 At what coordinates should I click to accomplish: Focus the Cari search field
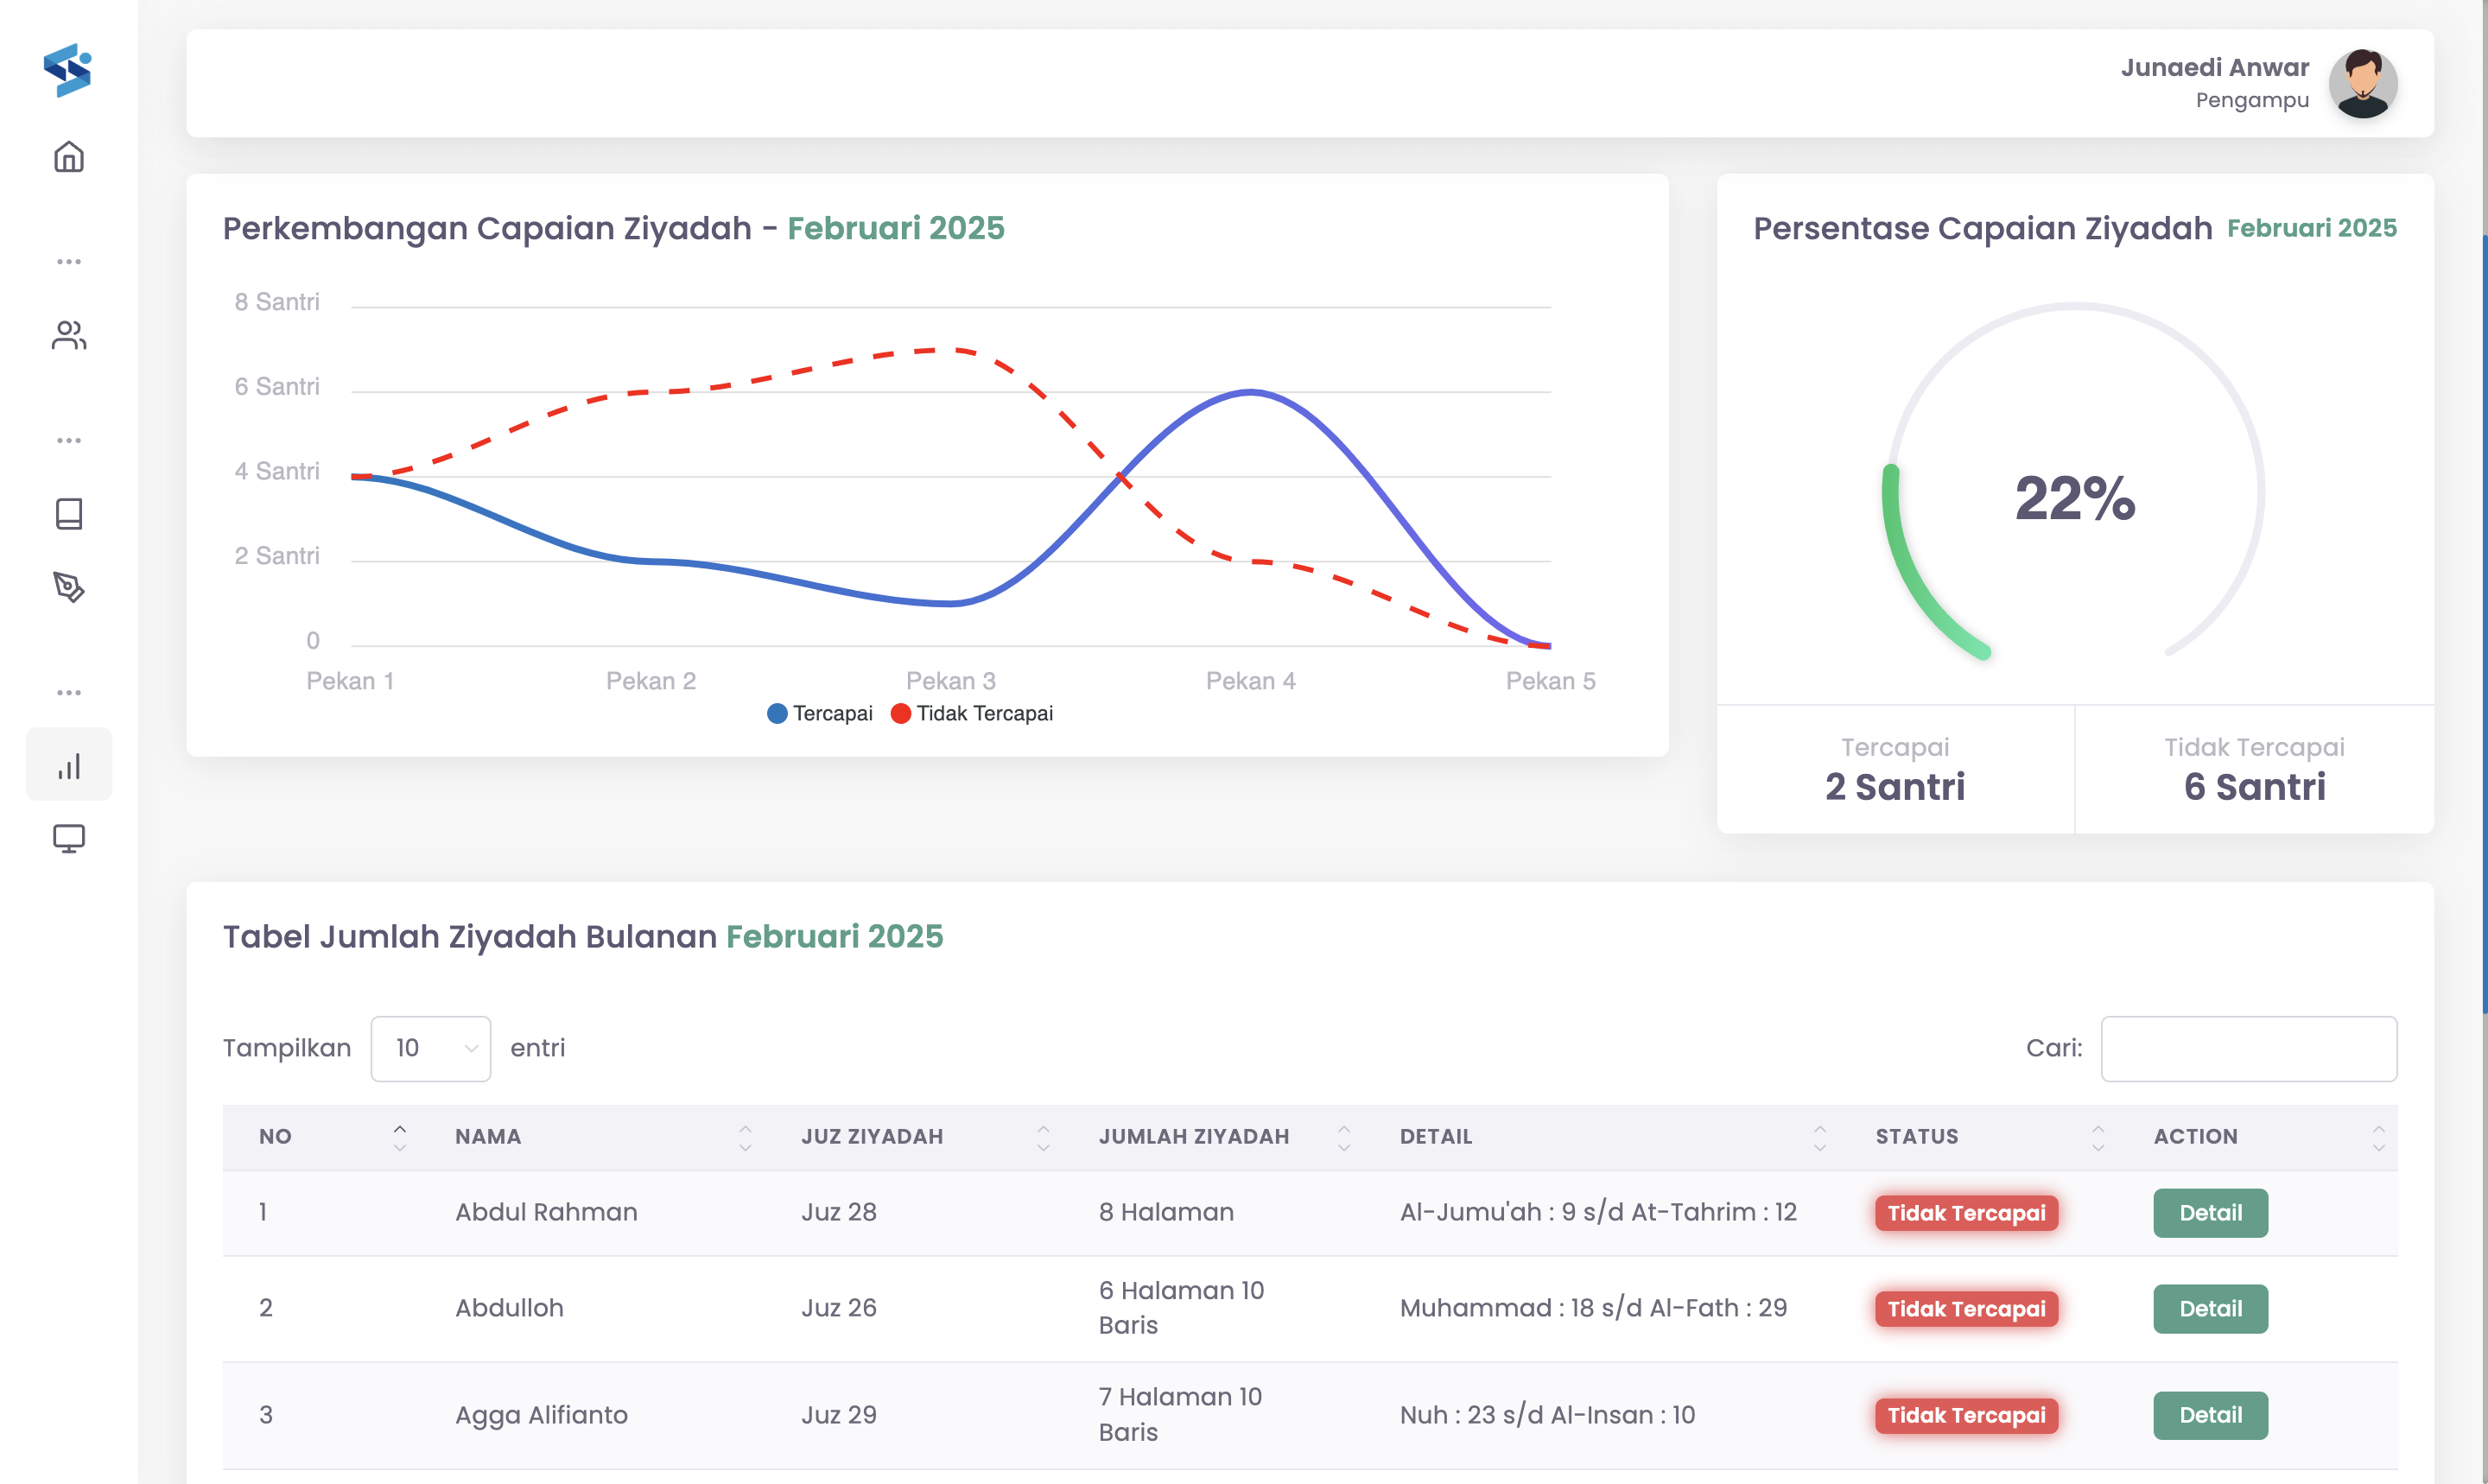(2248, 1048)
